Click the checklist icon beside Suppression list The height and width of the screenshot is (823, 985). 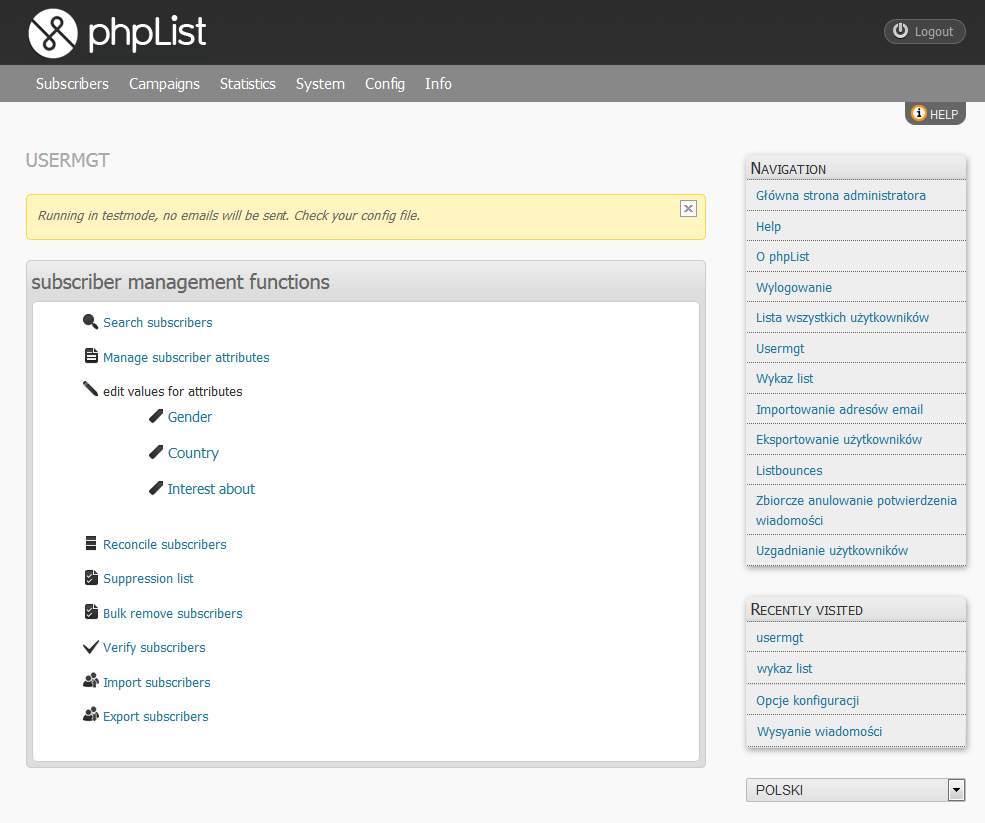(91, 577)
